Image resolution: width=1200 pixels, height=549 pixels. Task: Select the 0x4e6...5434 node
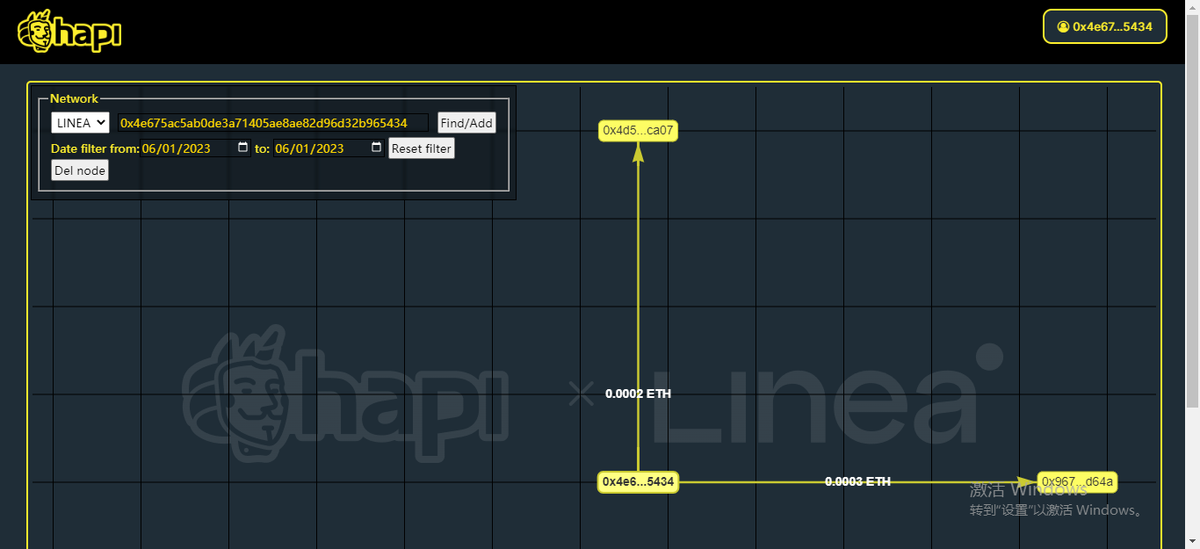638,482
